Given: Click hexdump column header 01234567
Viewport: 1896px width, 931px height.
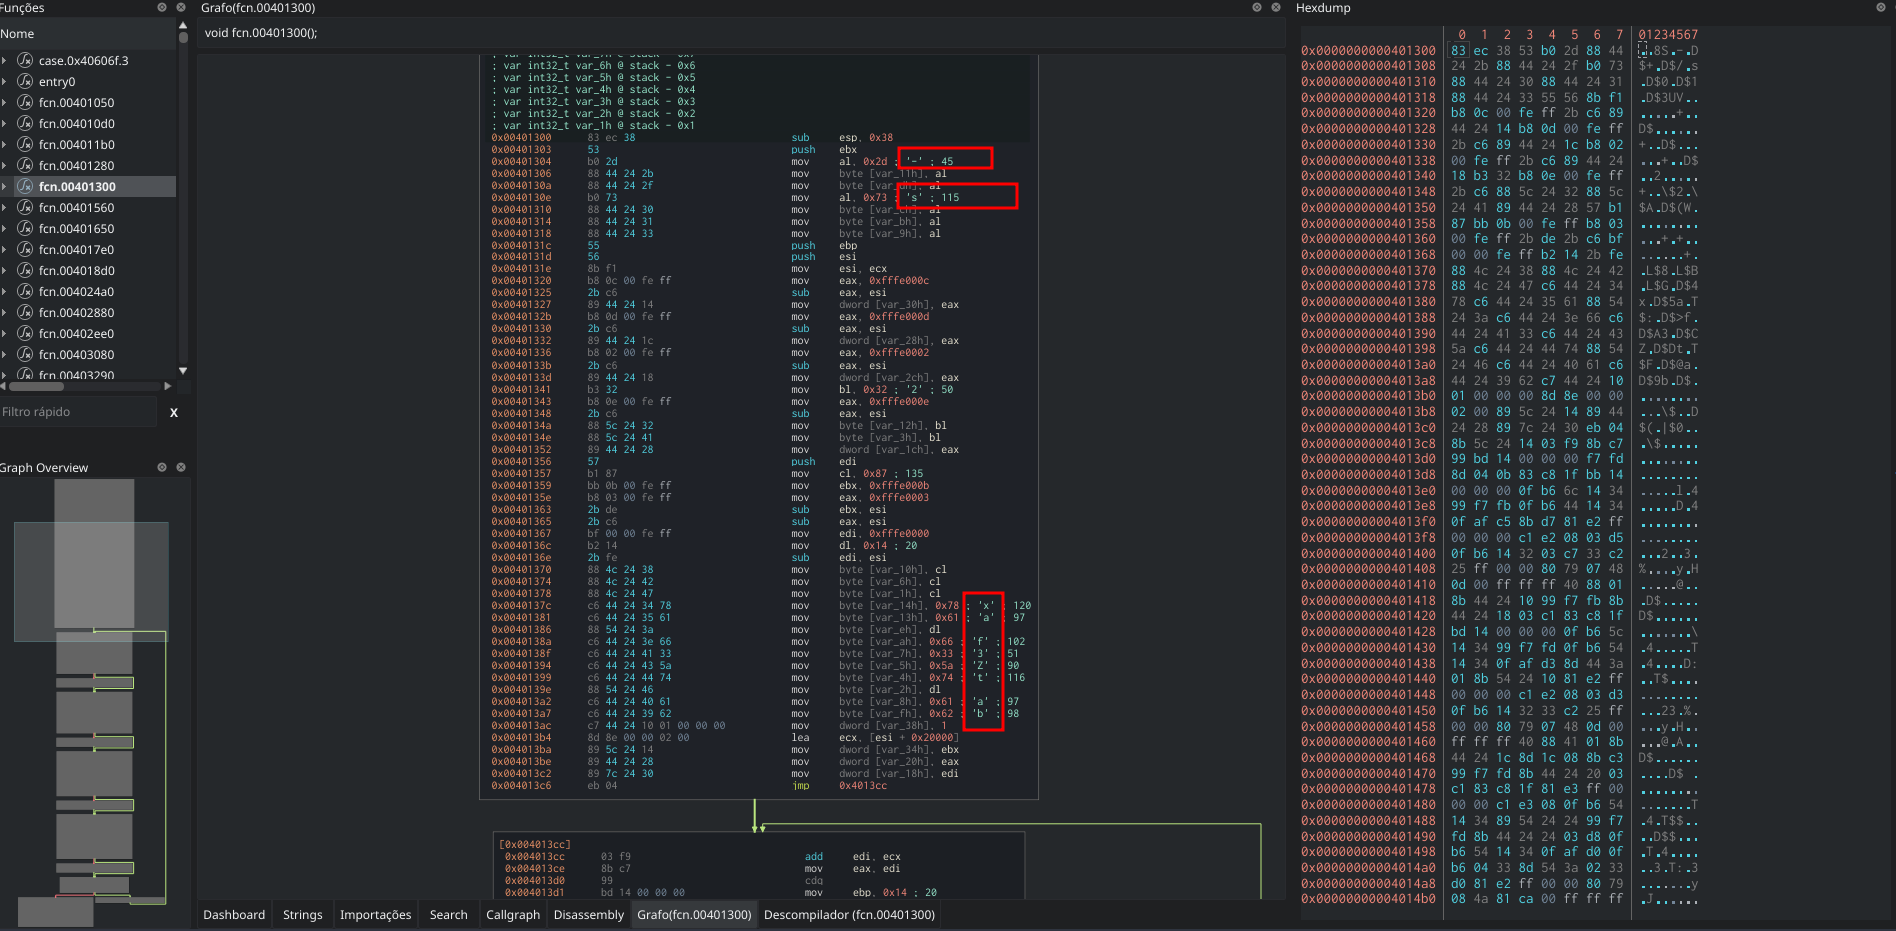Looking at the screenshot, I should point(1668,34).
